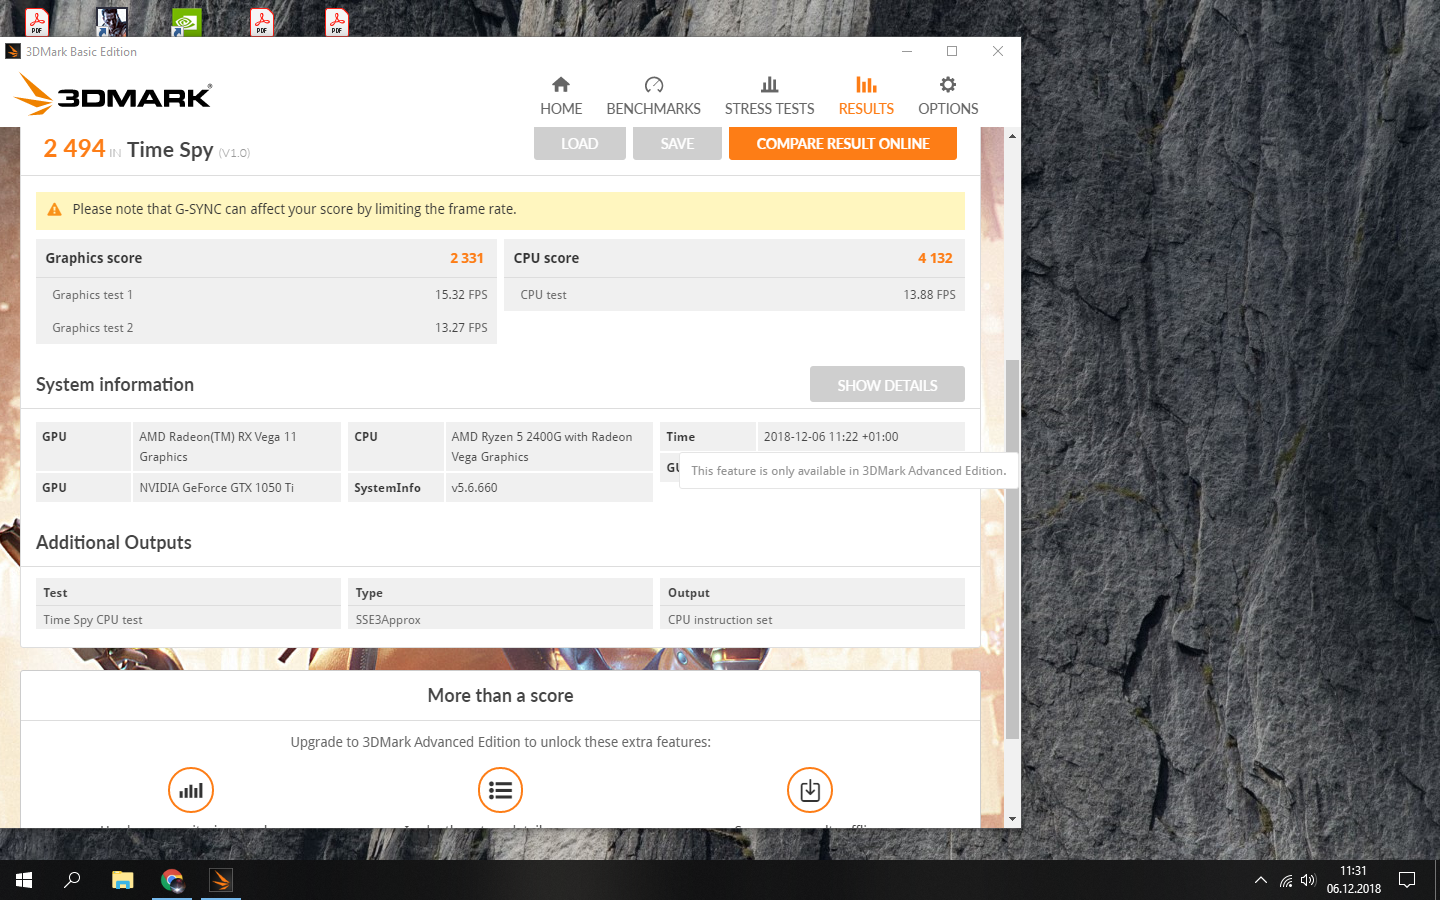The width and height of the screenshot is (1440, 900).
Task: Open the STRESS TESTS section
Action: (x=769, y=96)
